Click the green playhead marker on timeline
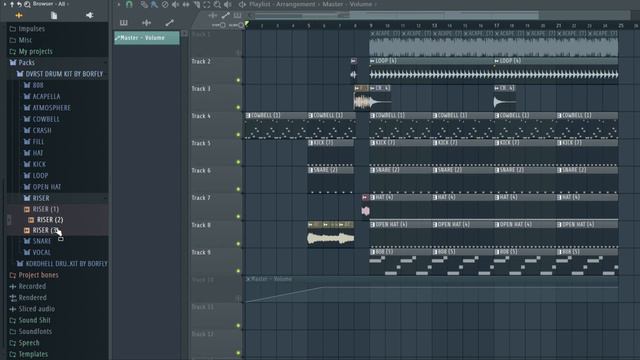 point(247,24)
